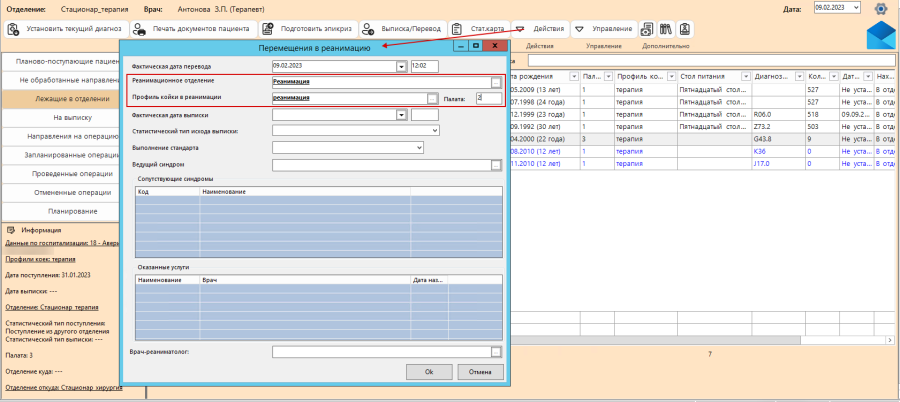900x402 pixels.
Task: Confirm dialog with Ok button
Action: (x=429, y=372)
